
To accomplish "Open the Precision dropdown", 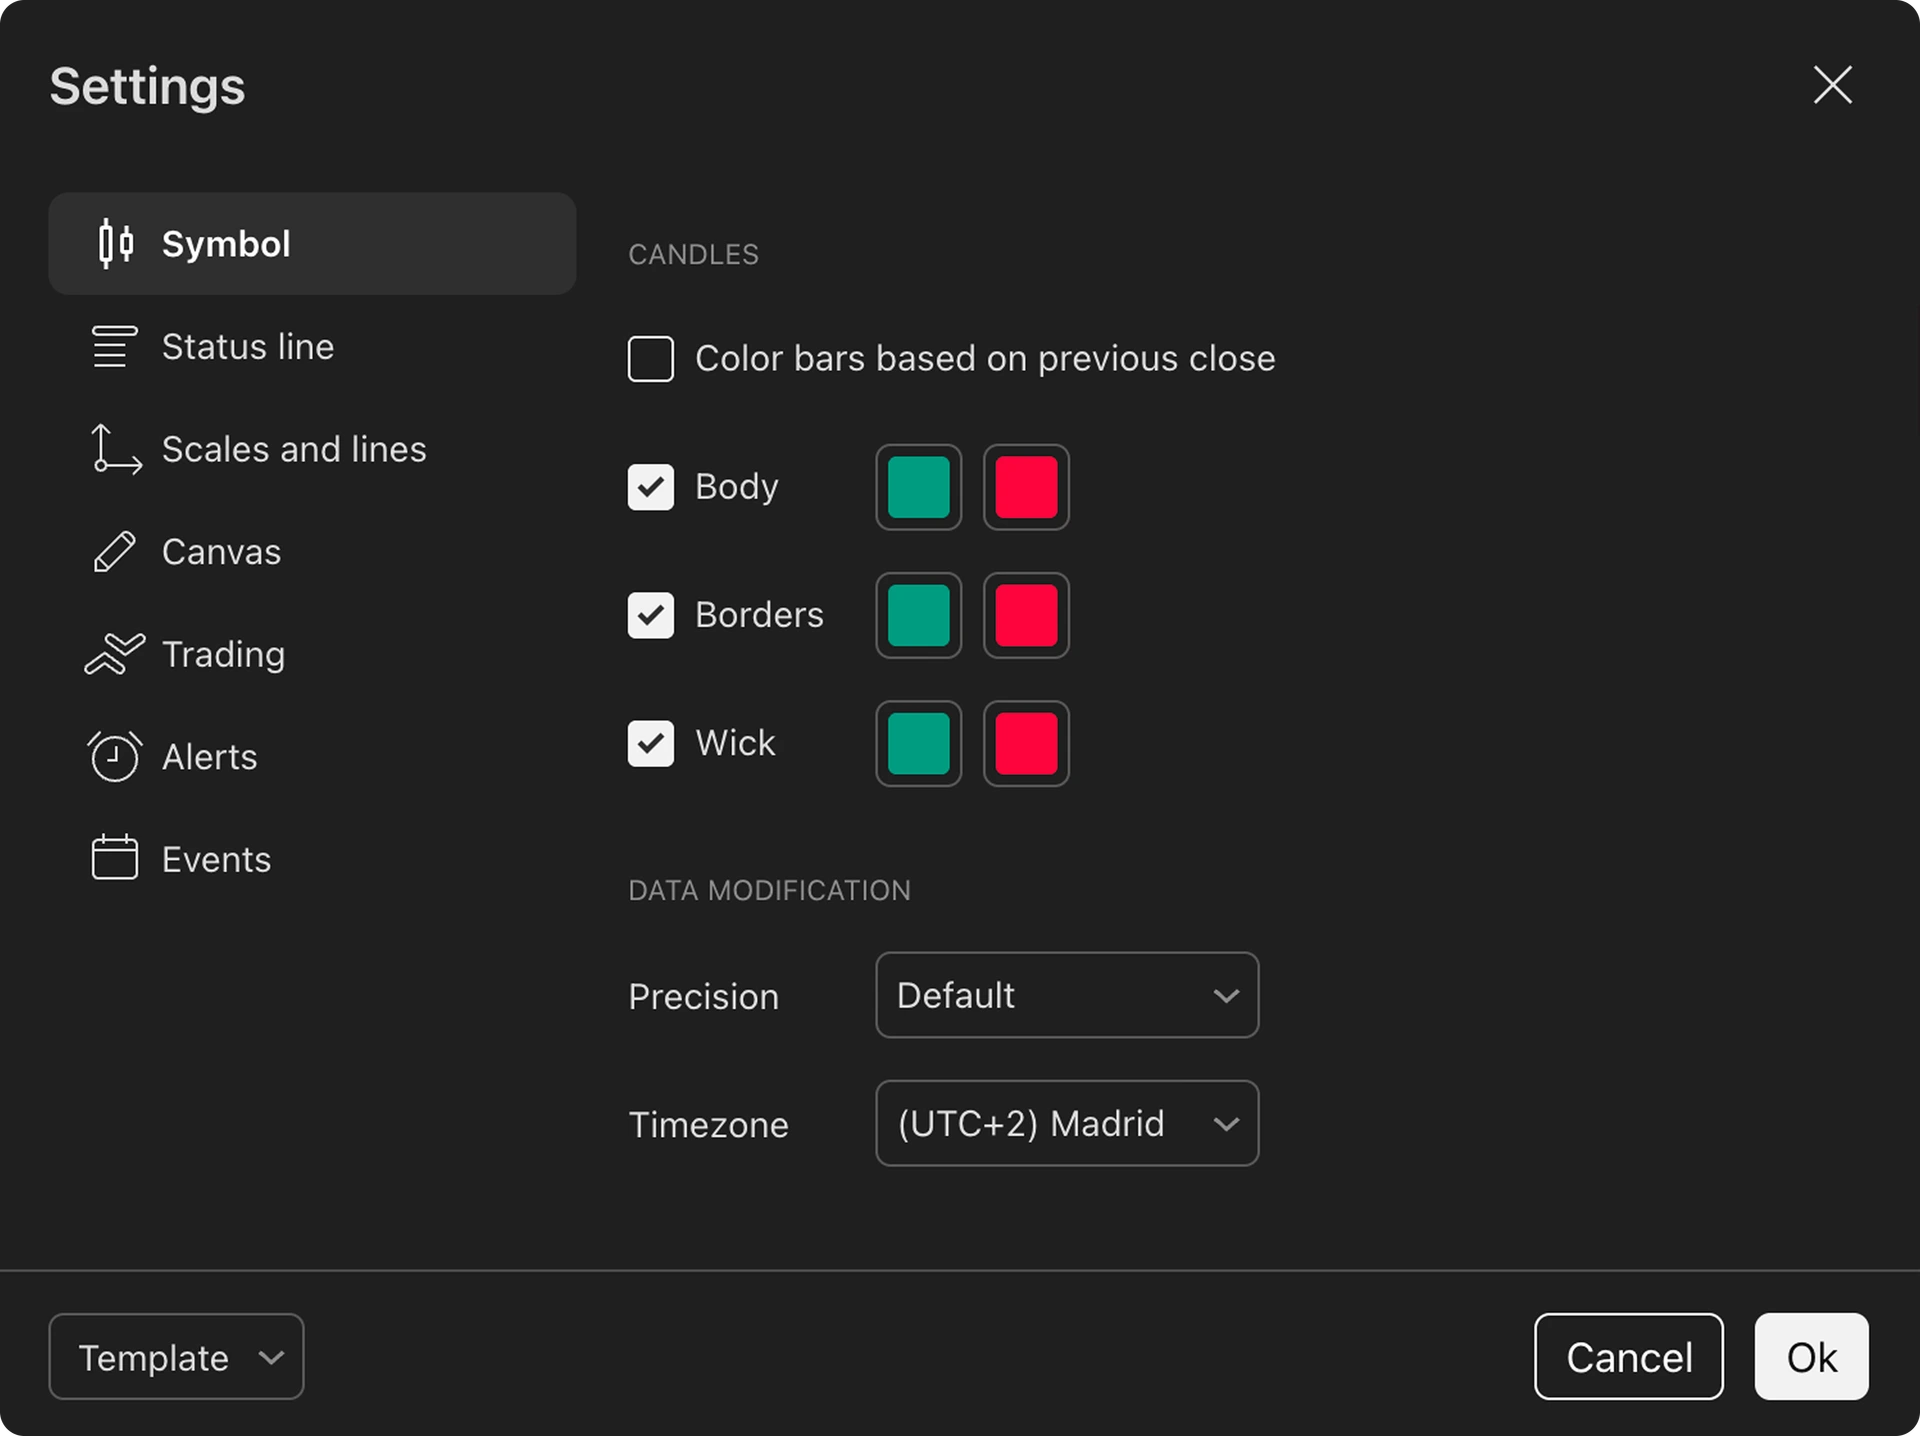I will click(x=1067, y=995).
